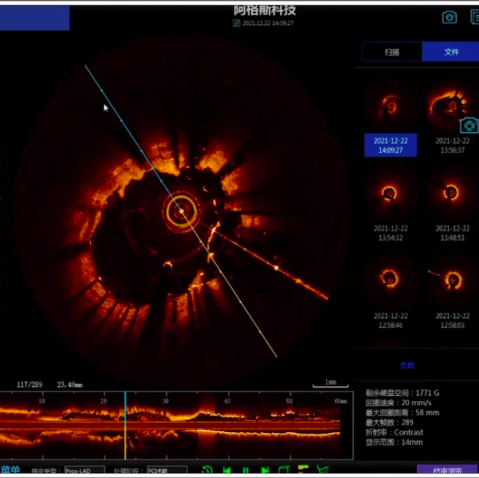Click the green replay loop icon
Screen dimensions: 479x478
(x=207, y=470)
